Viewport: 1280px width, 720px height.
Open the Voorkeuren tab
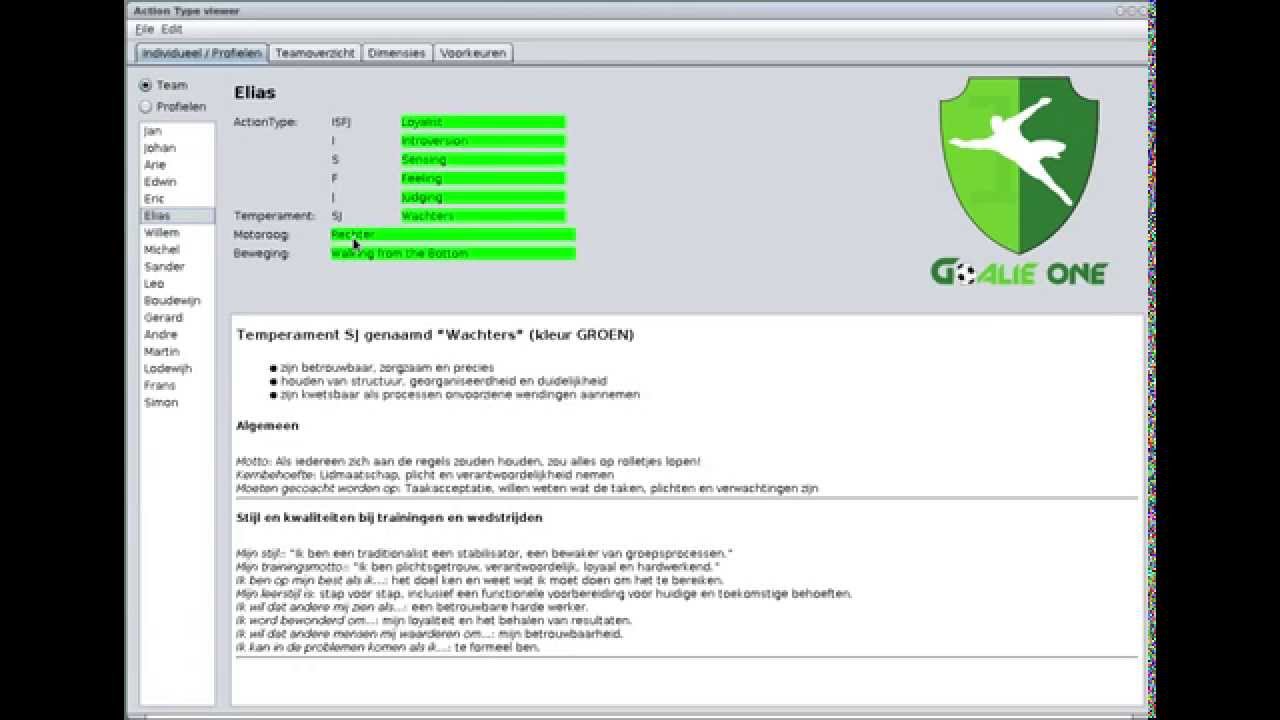coord(473,53)
